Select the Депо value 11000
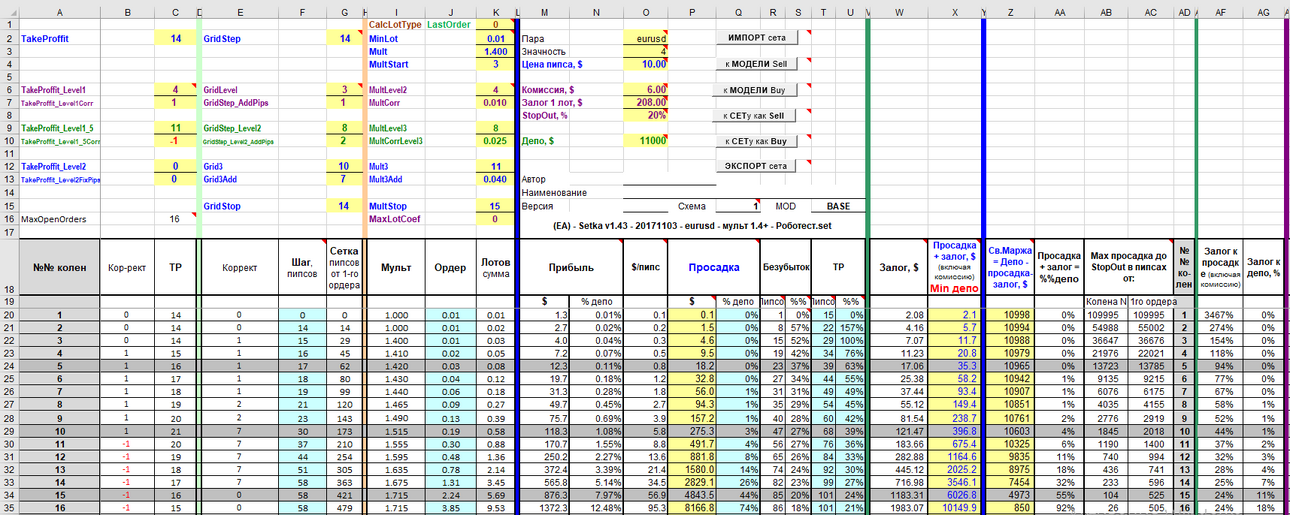 coord(645,141)
